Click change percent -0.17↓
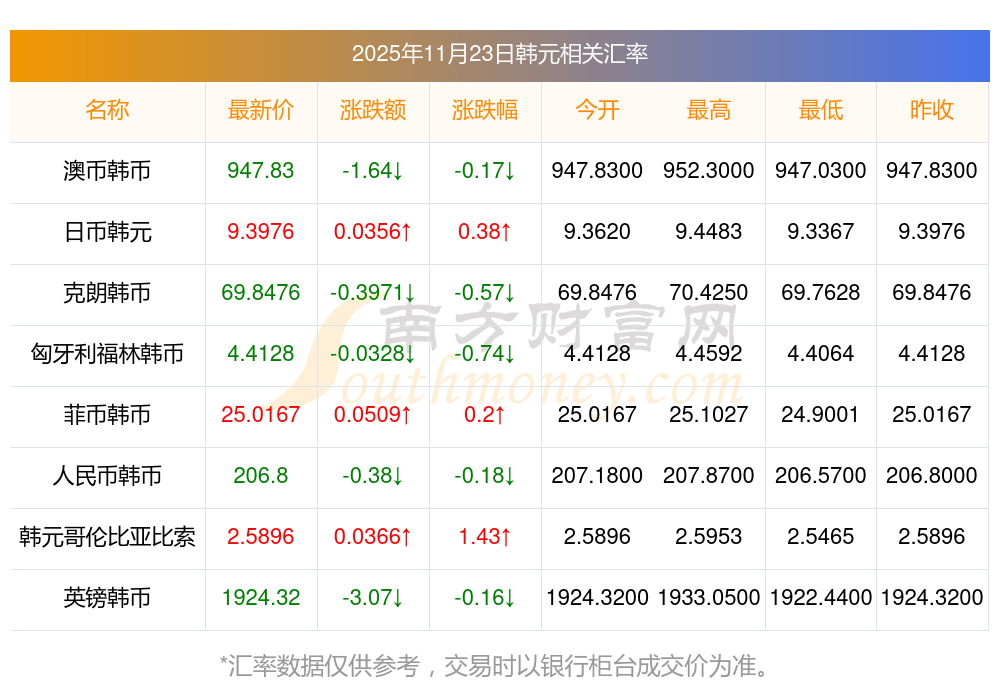Viewport: 1000px width, 697px height. pyautogui.click(x=485, y=171)
